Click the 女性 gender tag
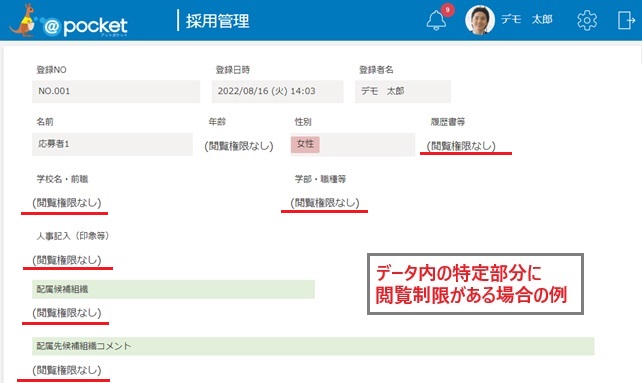Image resolution: width=642 pixels, height=383 pixels. [x=305, y=144]
